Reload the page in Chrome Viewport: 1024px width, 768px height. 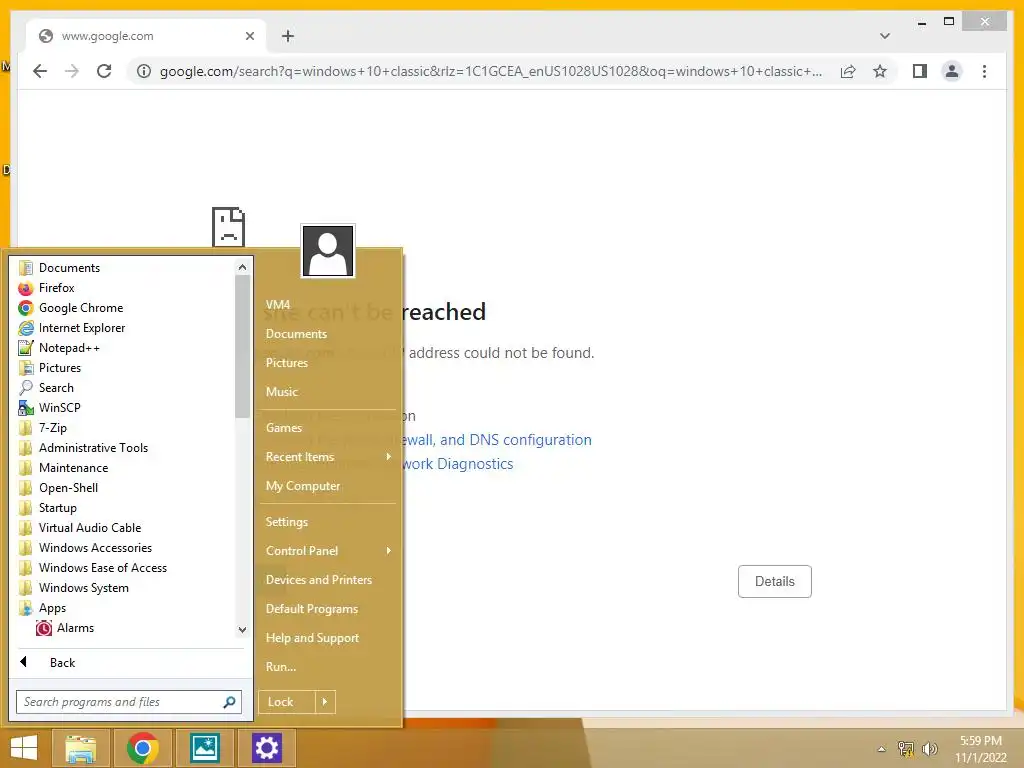104,71
